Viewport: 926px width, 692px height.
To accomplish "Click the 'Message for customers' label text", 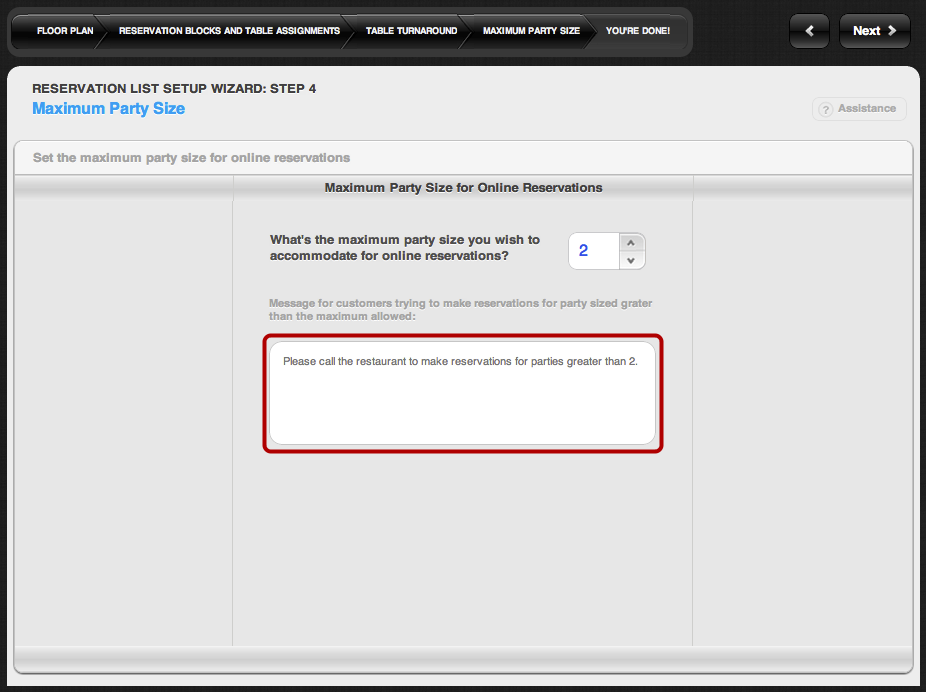I will tap(460, 309).
